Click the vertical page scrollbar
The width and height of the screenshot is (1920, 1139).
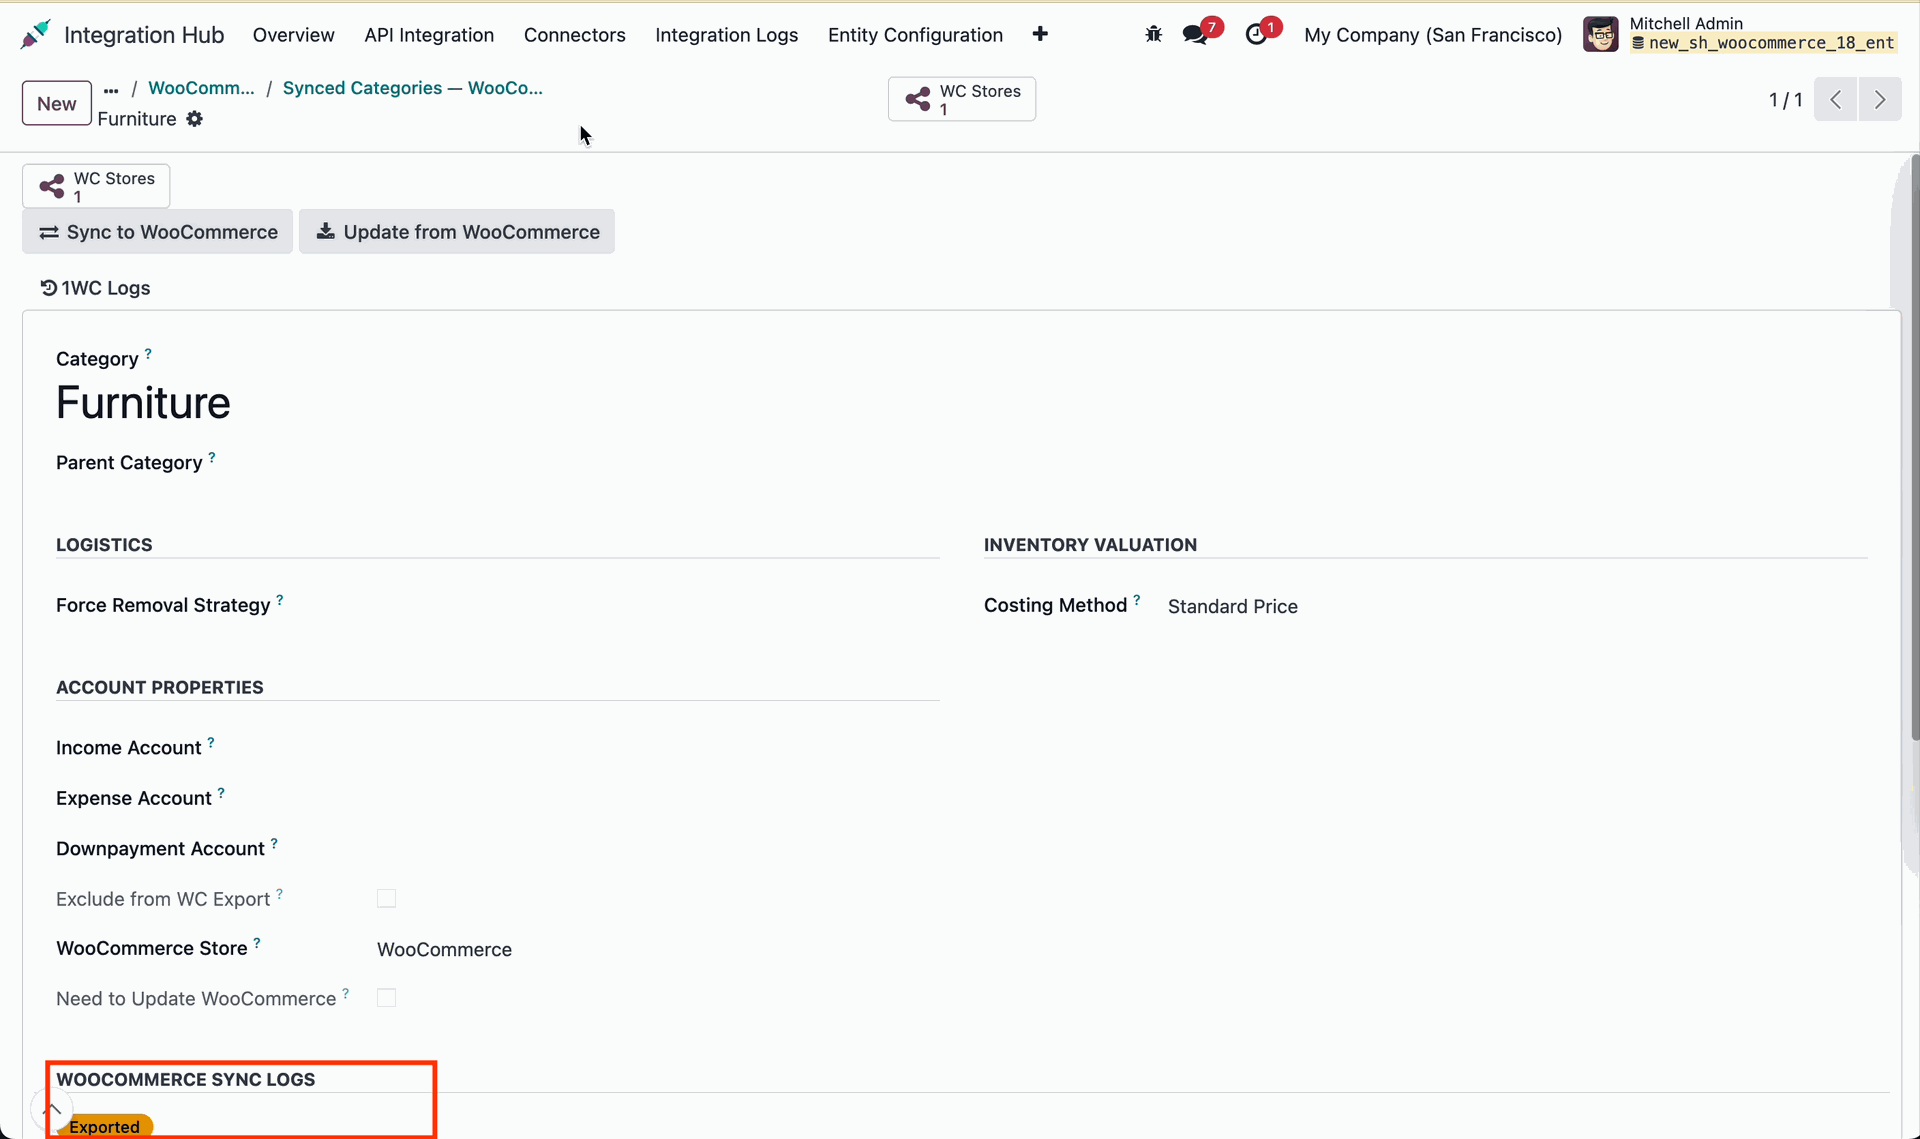tap(1915, 447)
